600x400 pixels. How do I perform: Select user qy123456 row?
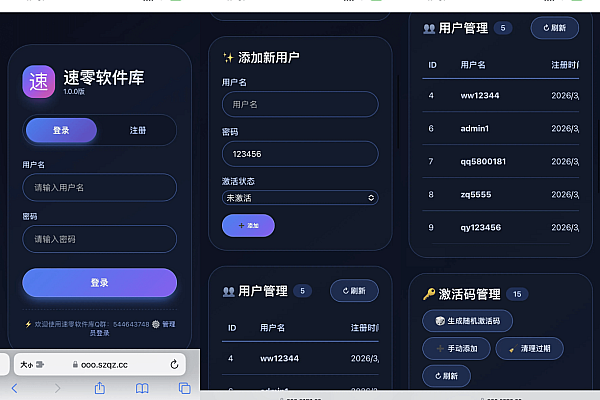(501, 227)
